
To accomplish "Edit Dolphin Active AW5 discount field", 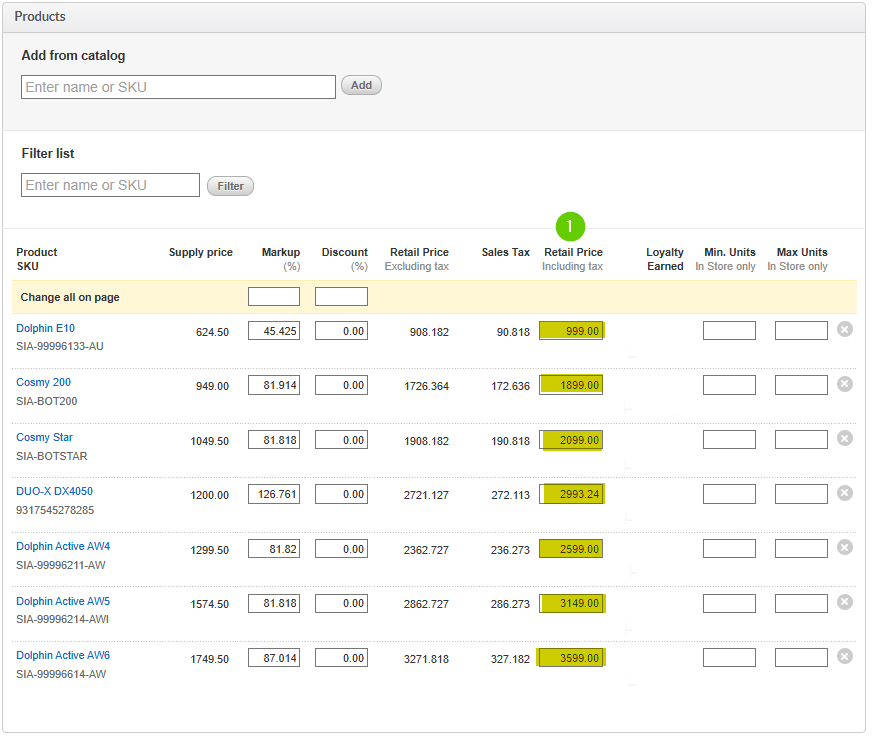I will point(341,603).
